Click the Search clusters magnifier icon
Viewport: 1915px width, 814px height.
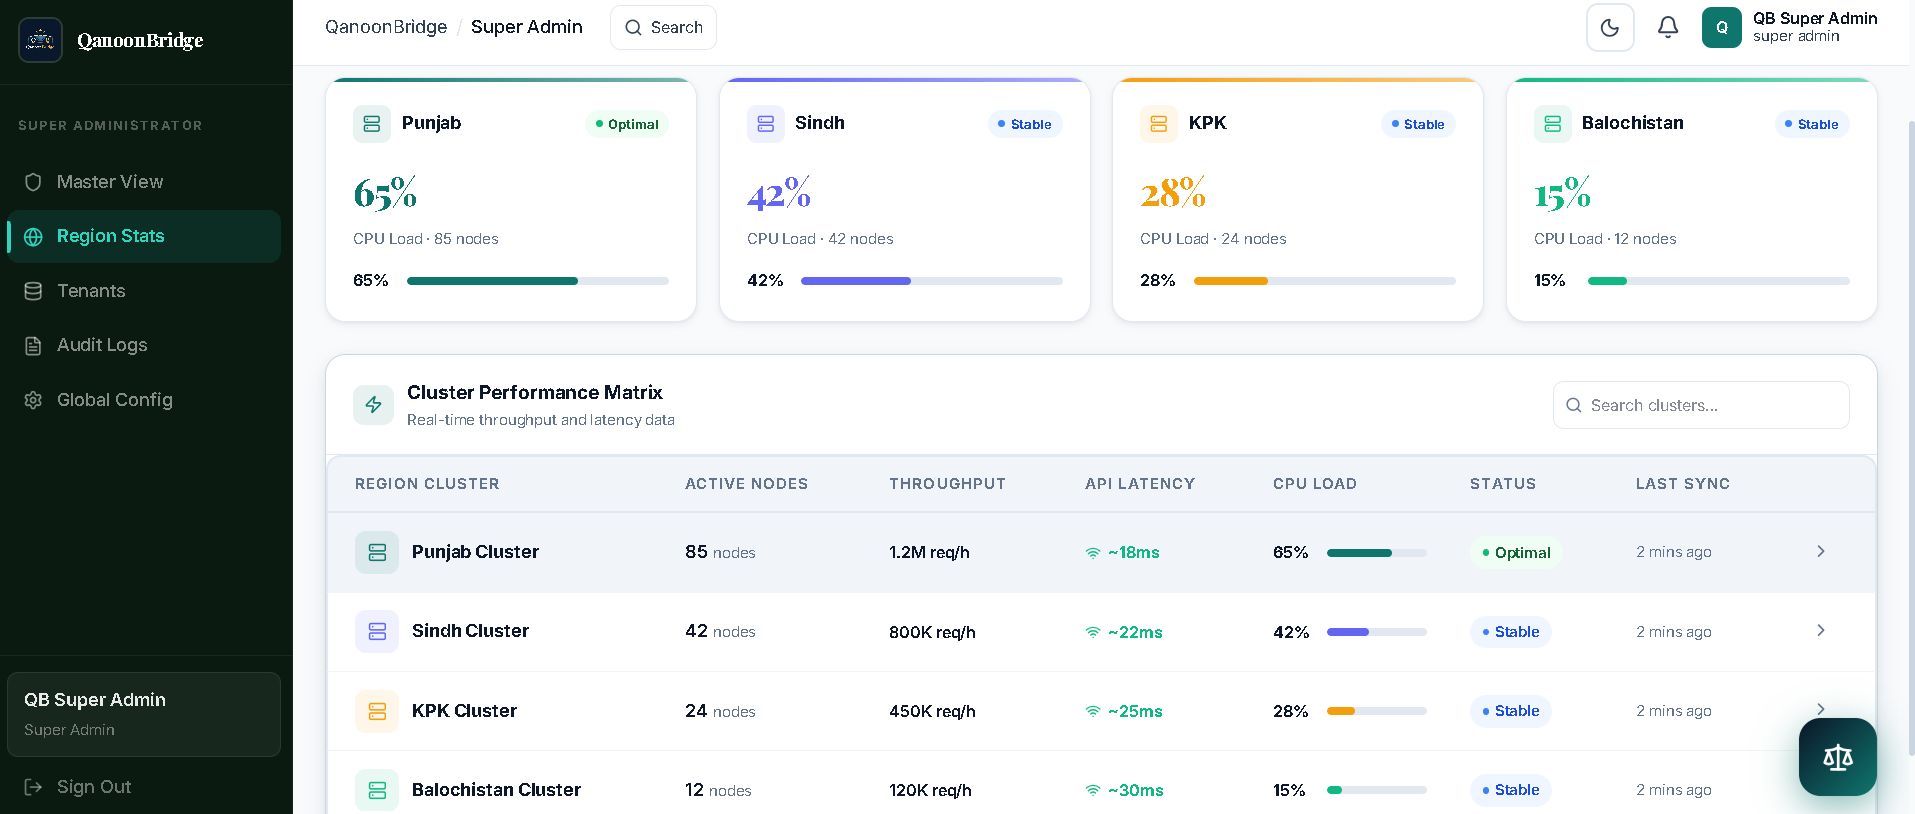(1573, 405)
